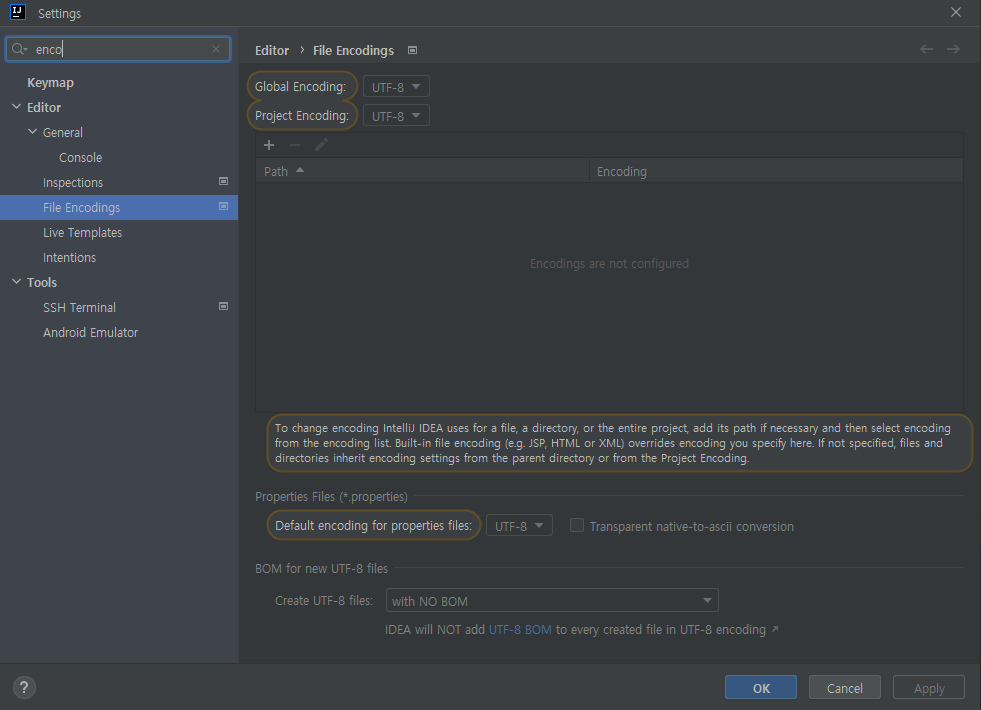Click project icon on SSH Terminal row

click(x=223, y=307)
